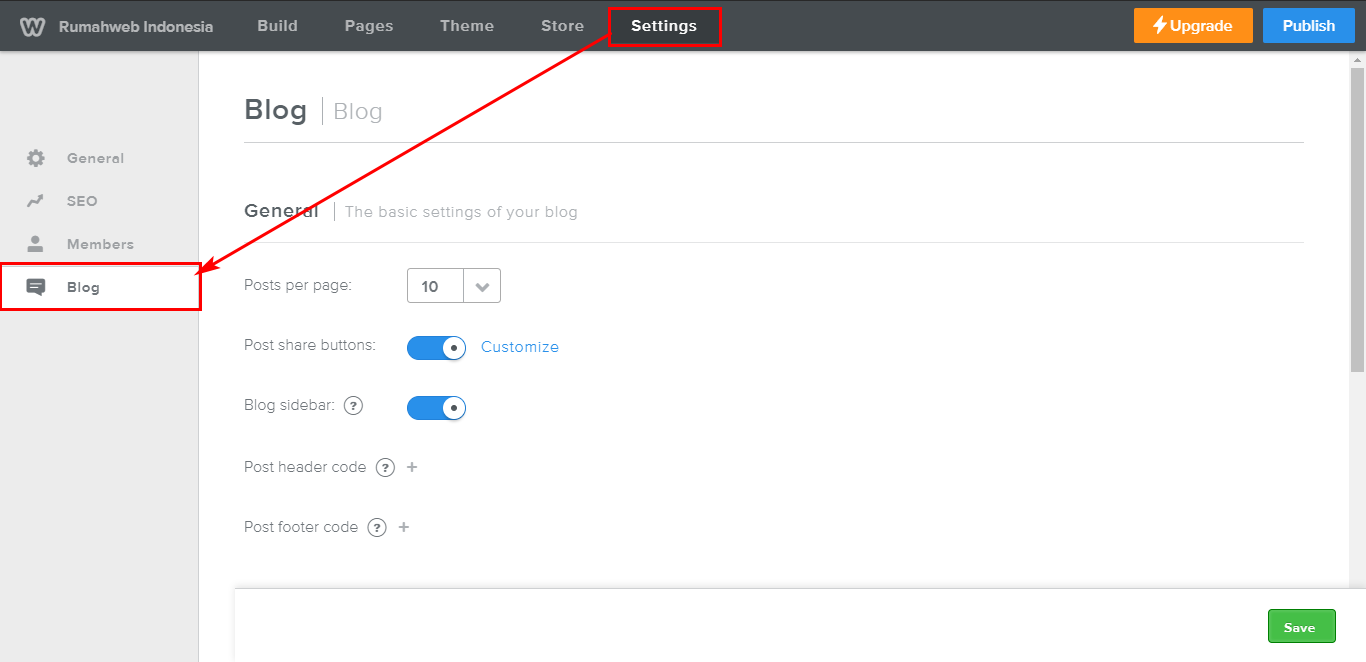Image resolution: width=1366 pixels, height=662 pixels.
Task: Open the Post footer code help icon
Action: tap(377, 527)
